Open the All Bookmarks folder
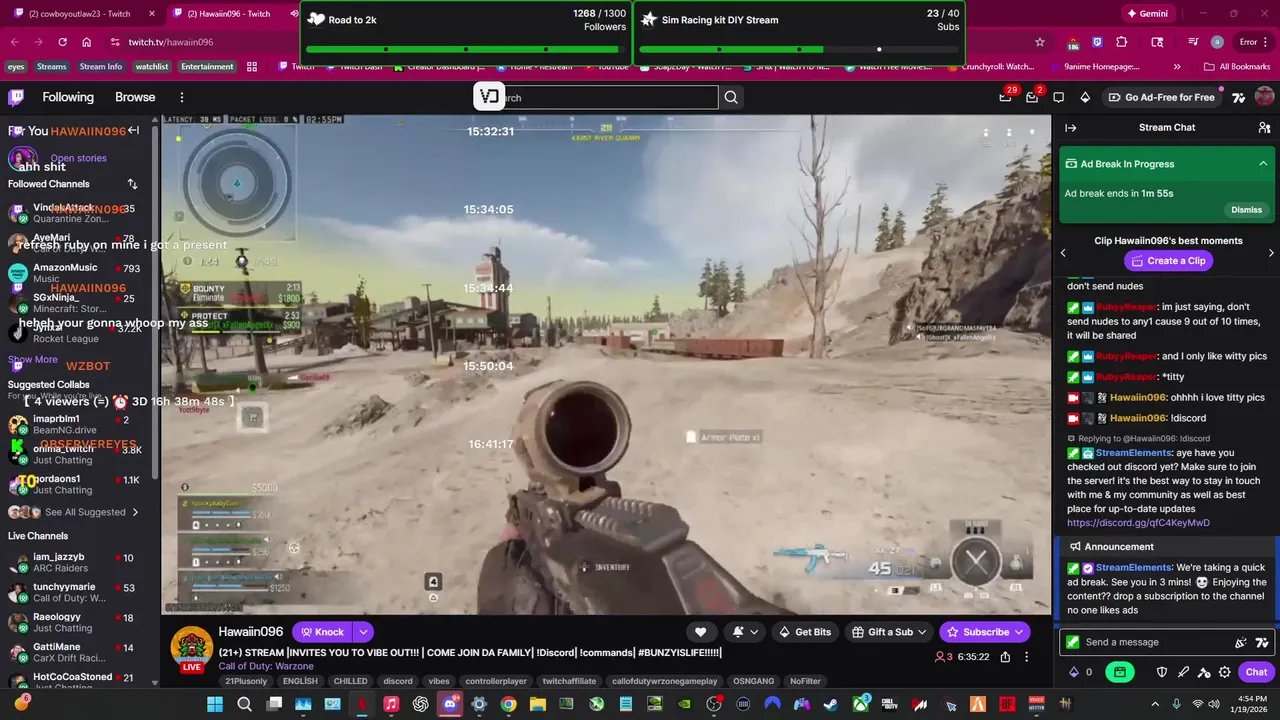 point(1237,67)
